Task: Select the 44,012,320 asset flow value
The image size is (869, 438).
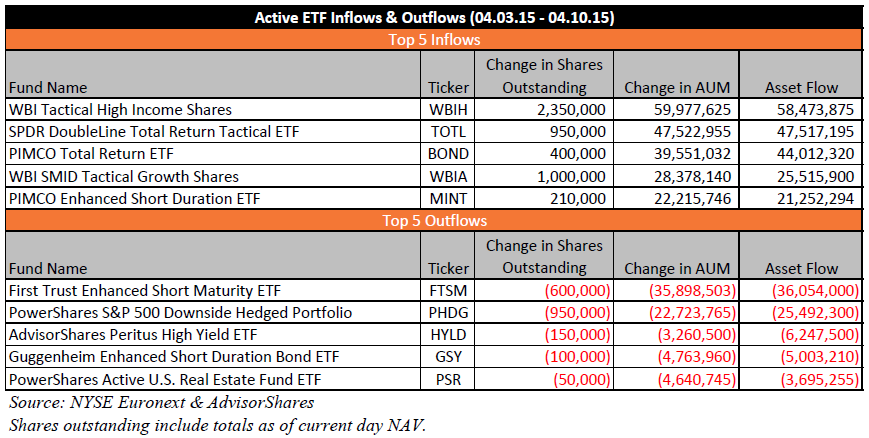Action: [806, 153]
